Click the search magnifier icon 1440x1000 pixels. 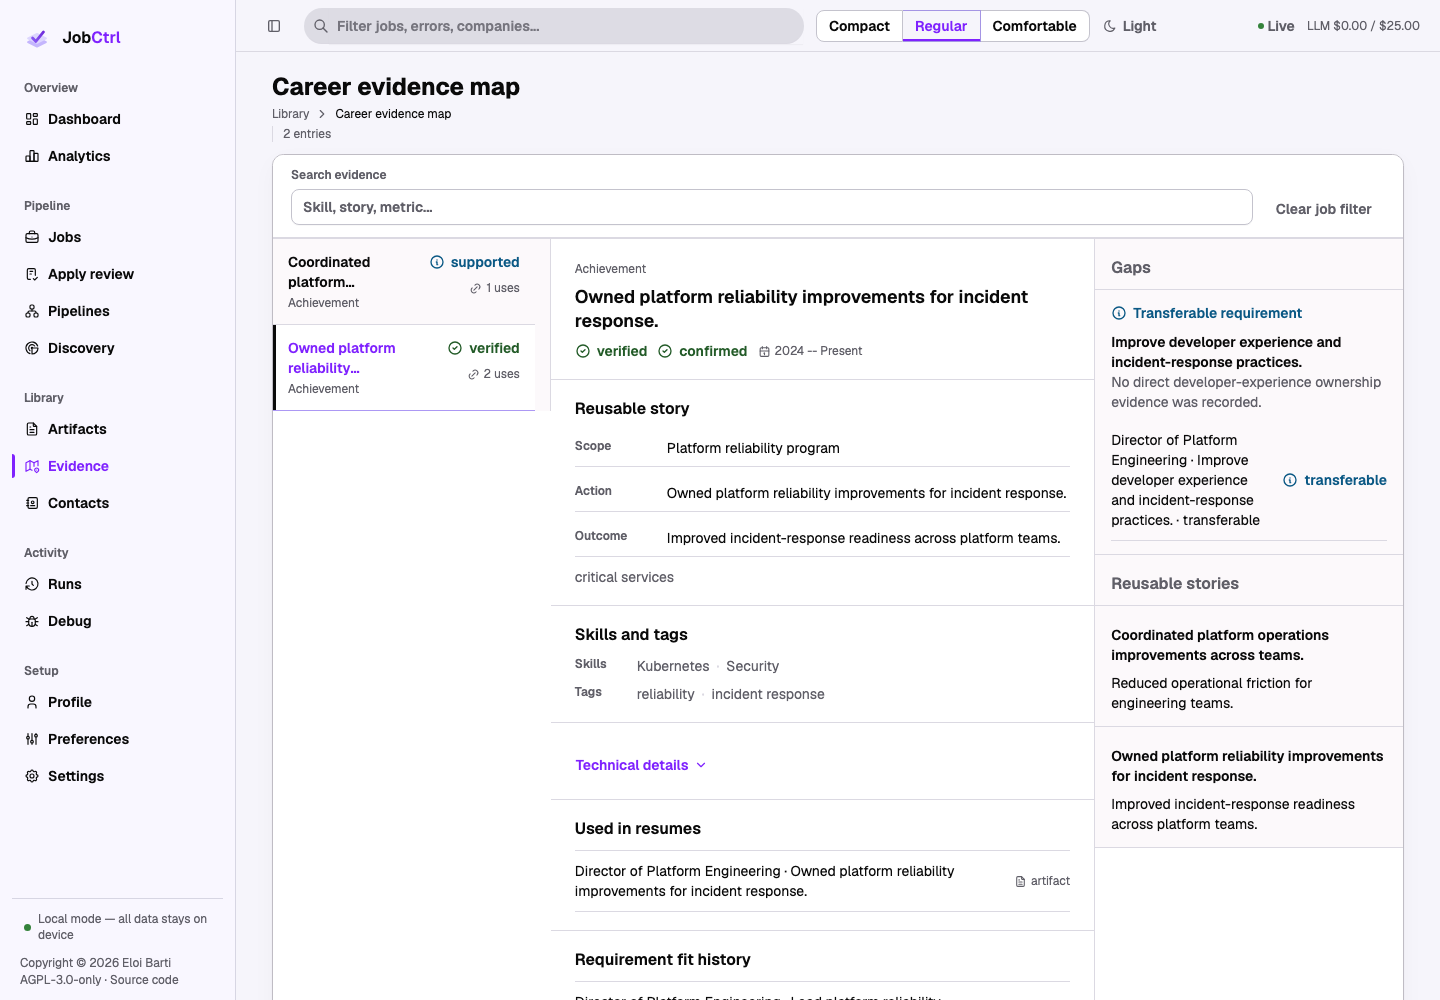click(321, 26)
